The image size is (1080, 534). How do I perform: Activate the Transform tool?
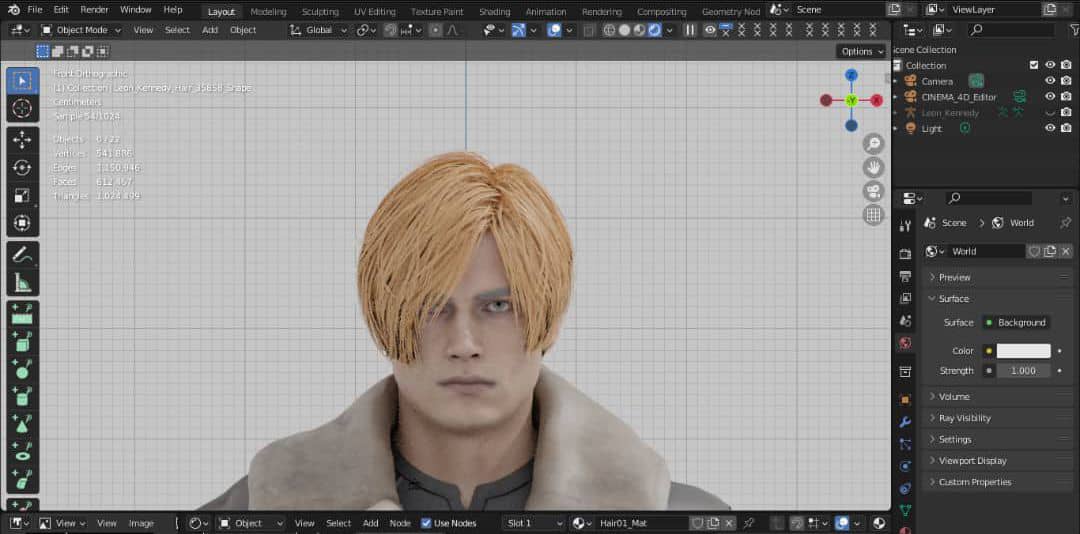[x=22, y=223]
